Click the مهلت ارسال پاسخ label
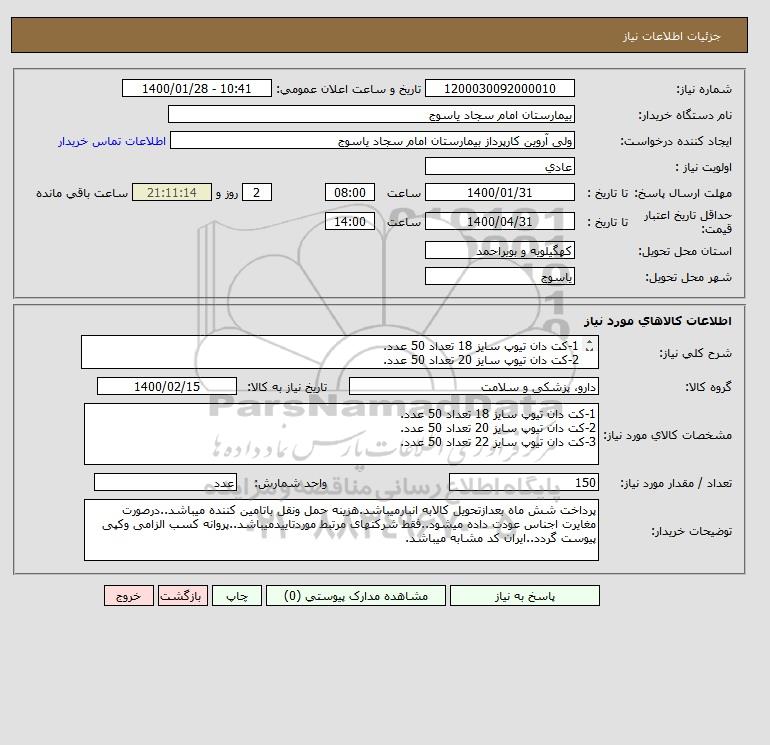This screenshot has width=770, height=745. click(683, 193)
